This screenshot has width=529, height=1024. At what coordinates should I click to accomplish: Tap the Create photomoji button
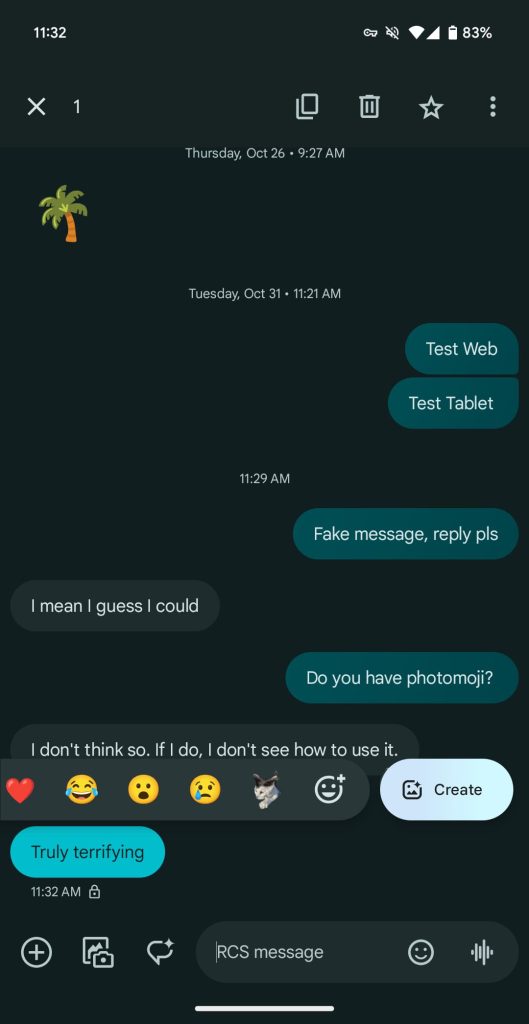point(447,790)
